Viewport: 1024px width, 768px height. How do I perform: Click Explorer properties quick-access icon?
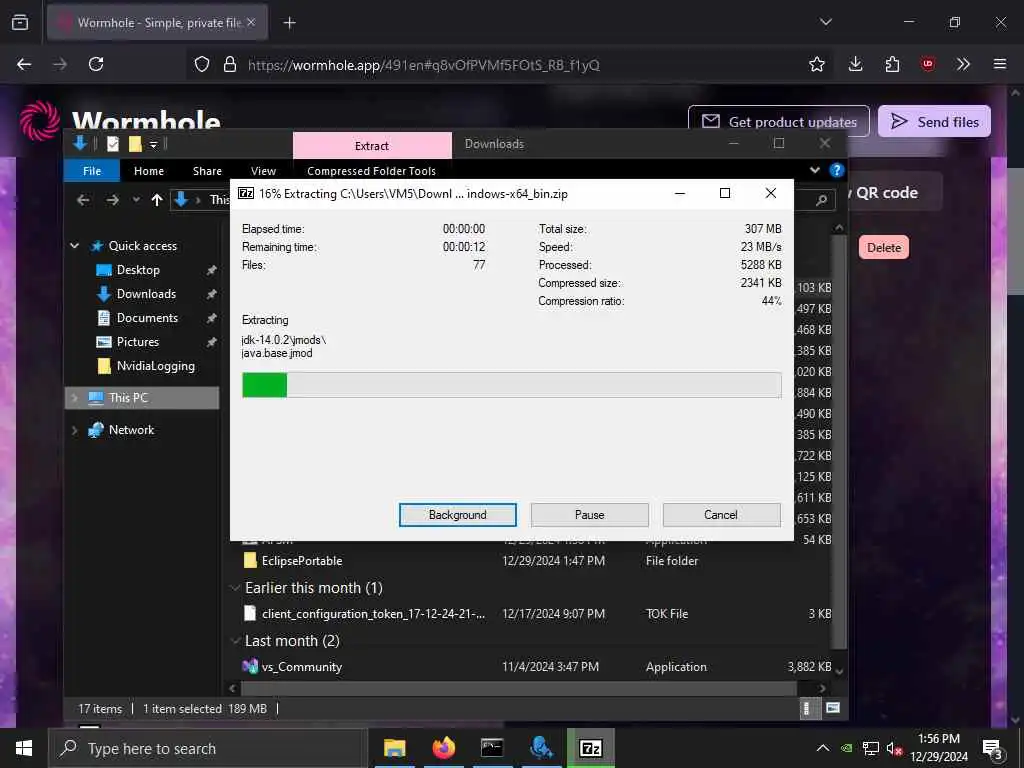(x=113, y=144)
